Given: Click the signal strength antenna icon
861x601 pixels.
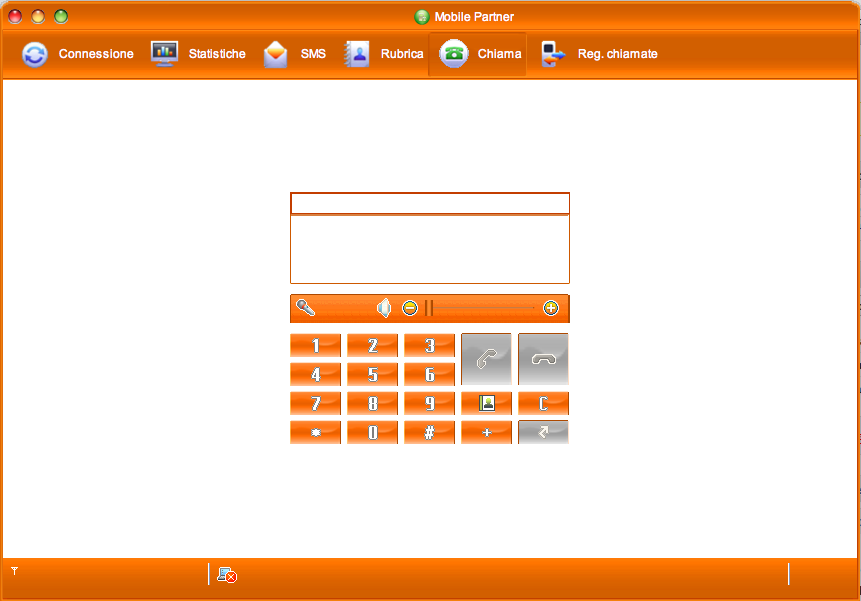Looking at the screenshot, I should coord(15,571).
